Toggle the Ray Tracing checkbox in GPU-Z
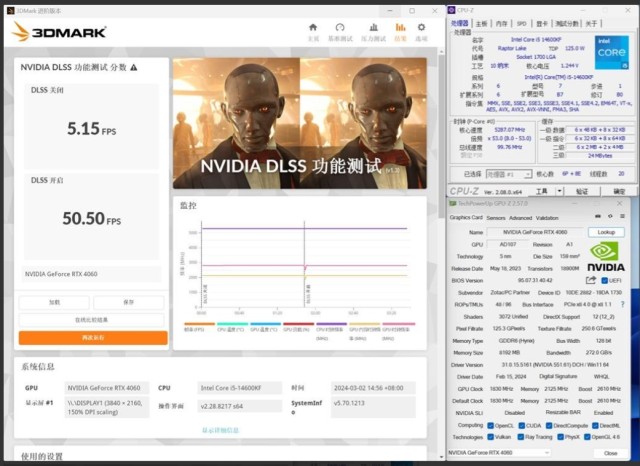 click(x=521, y=437)
